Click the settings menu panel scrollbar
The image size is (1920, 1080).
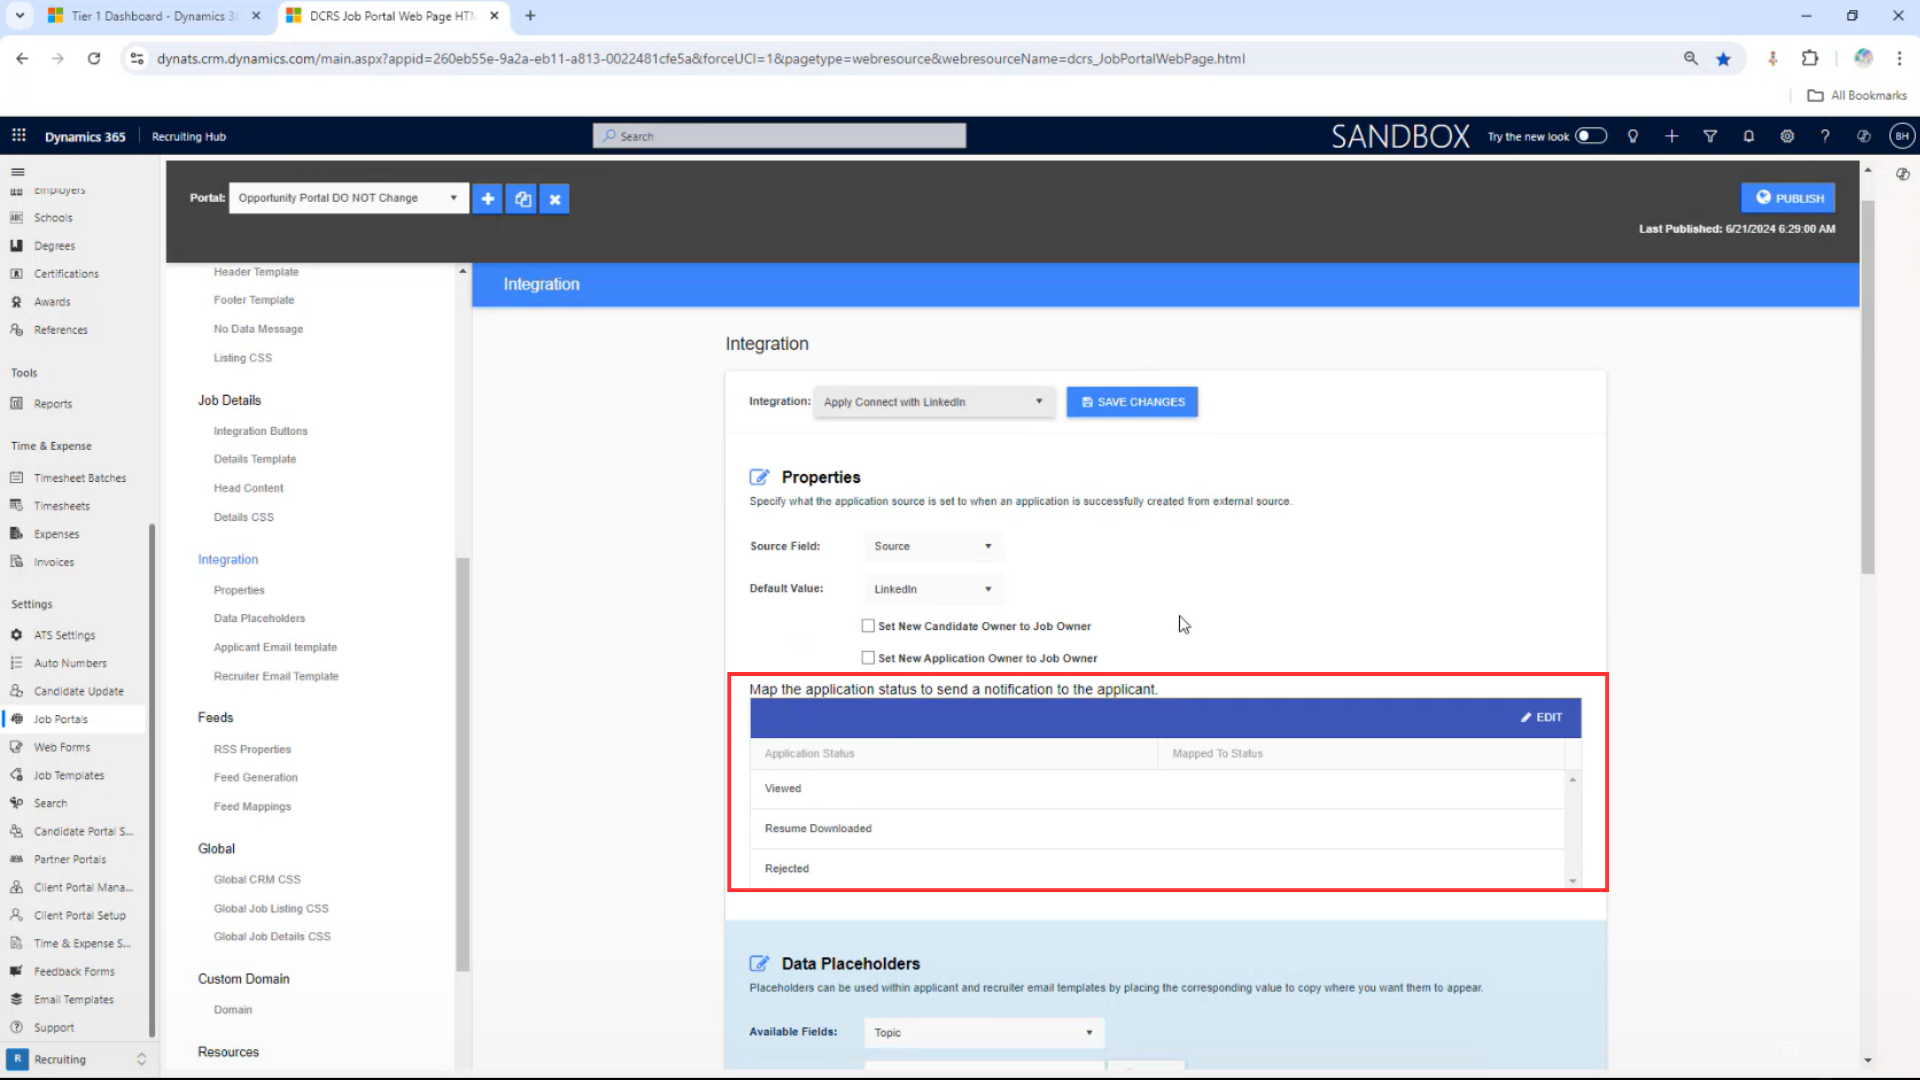point(462,764)
